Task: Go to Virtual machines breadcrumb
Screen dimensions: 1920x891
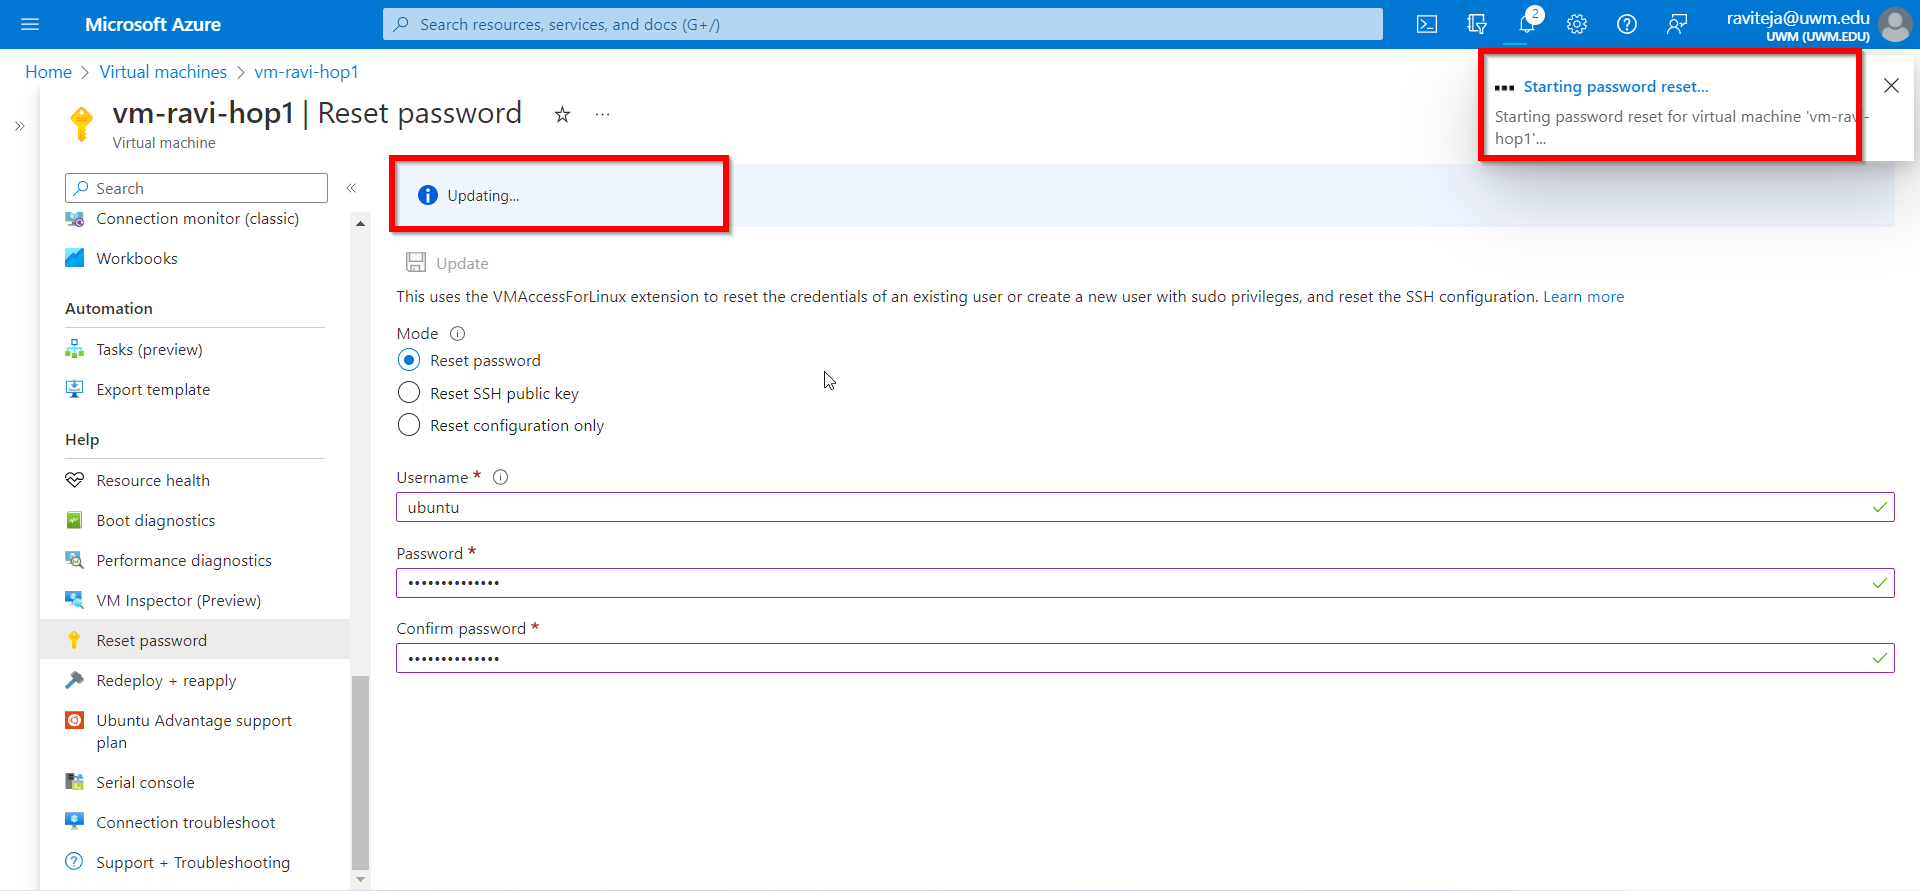Action: point(163,72)
